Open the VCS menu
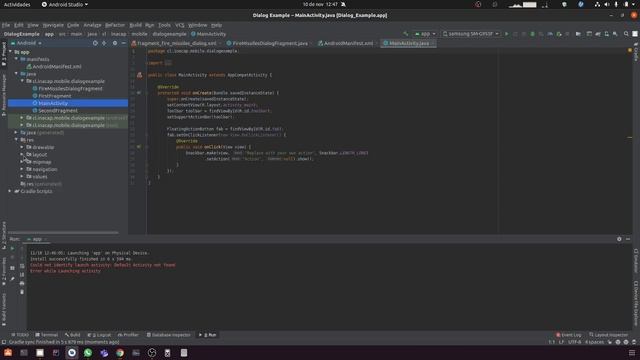This screenshot has width=640, height=360. point(180,25)
